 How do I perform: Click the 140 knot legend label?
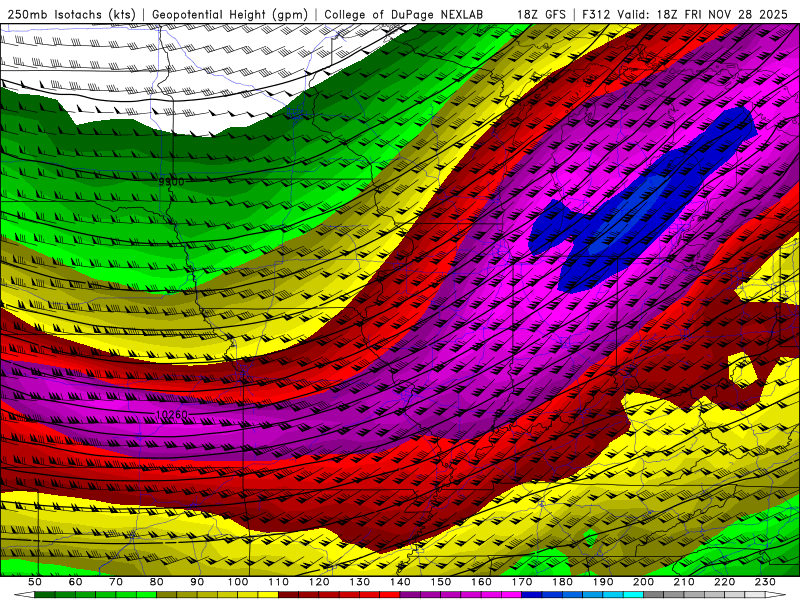401,582
